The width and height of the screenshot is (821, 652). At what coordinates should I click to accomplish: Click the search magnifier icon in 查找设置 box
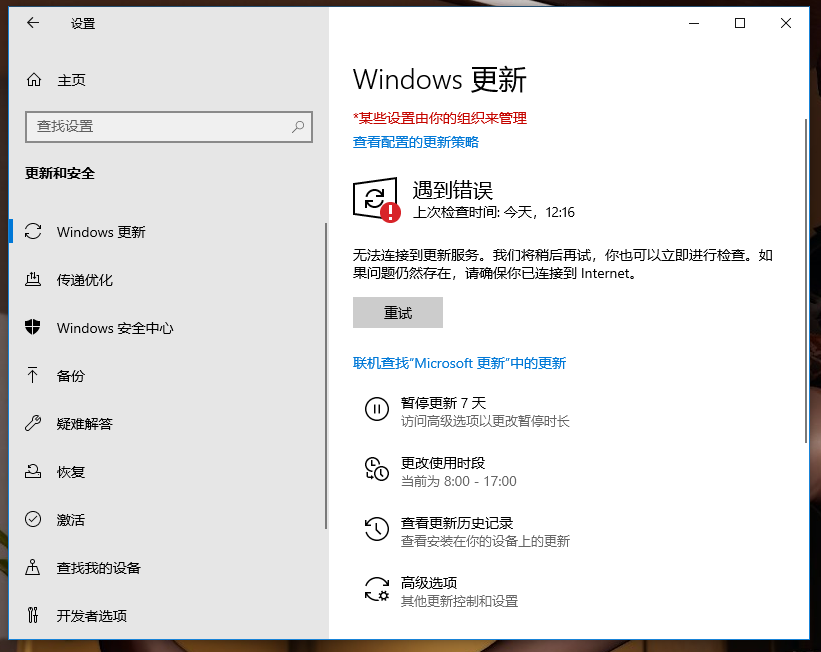(298, 127)
